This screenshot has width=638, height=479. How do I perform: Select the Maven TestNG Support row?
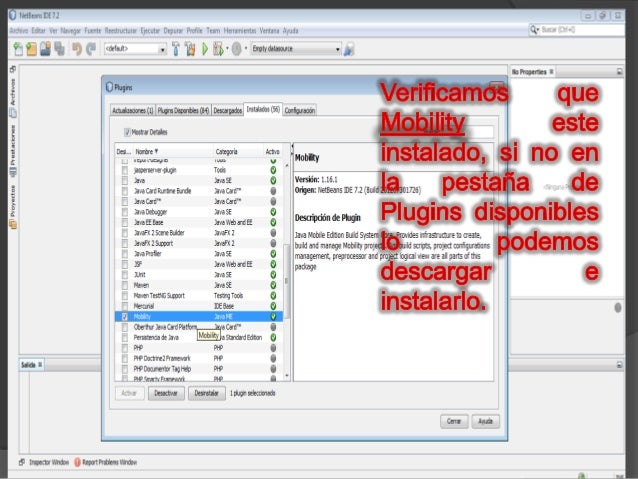click(199, 295)
